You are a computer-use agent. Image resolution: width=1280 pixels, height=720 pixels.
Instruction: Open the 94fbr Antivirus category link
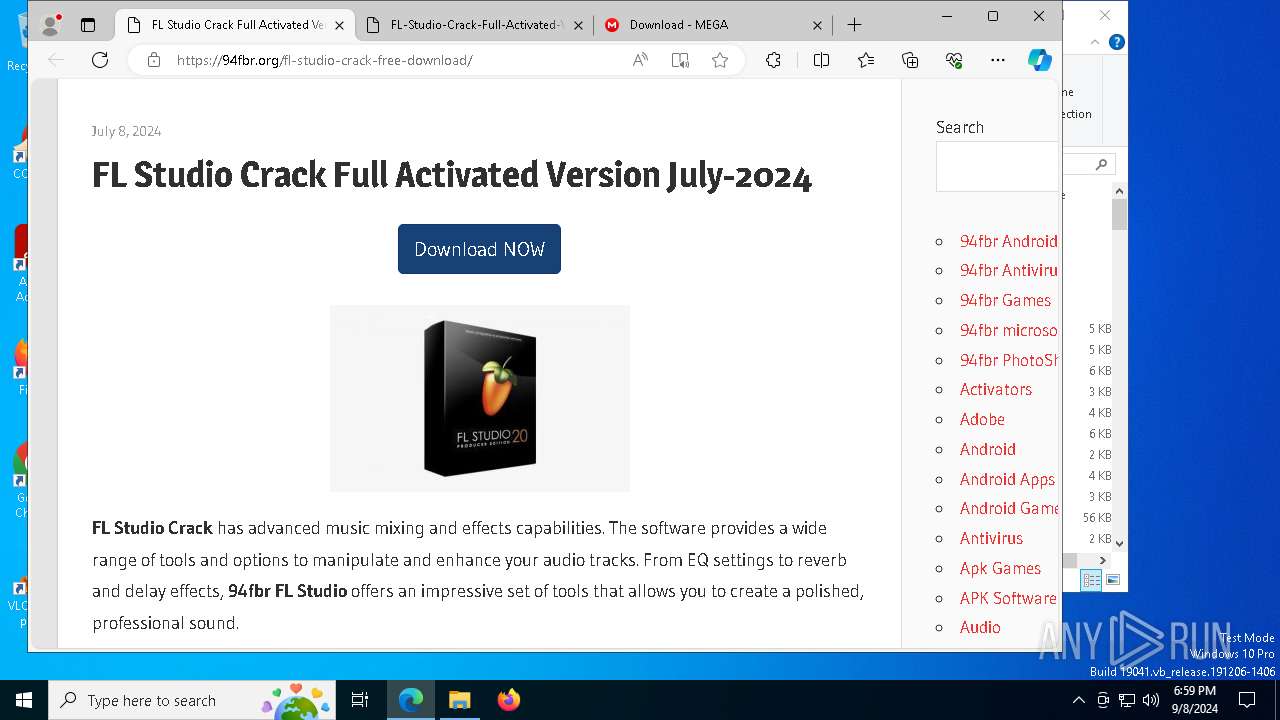tap(1008, 270)
